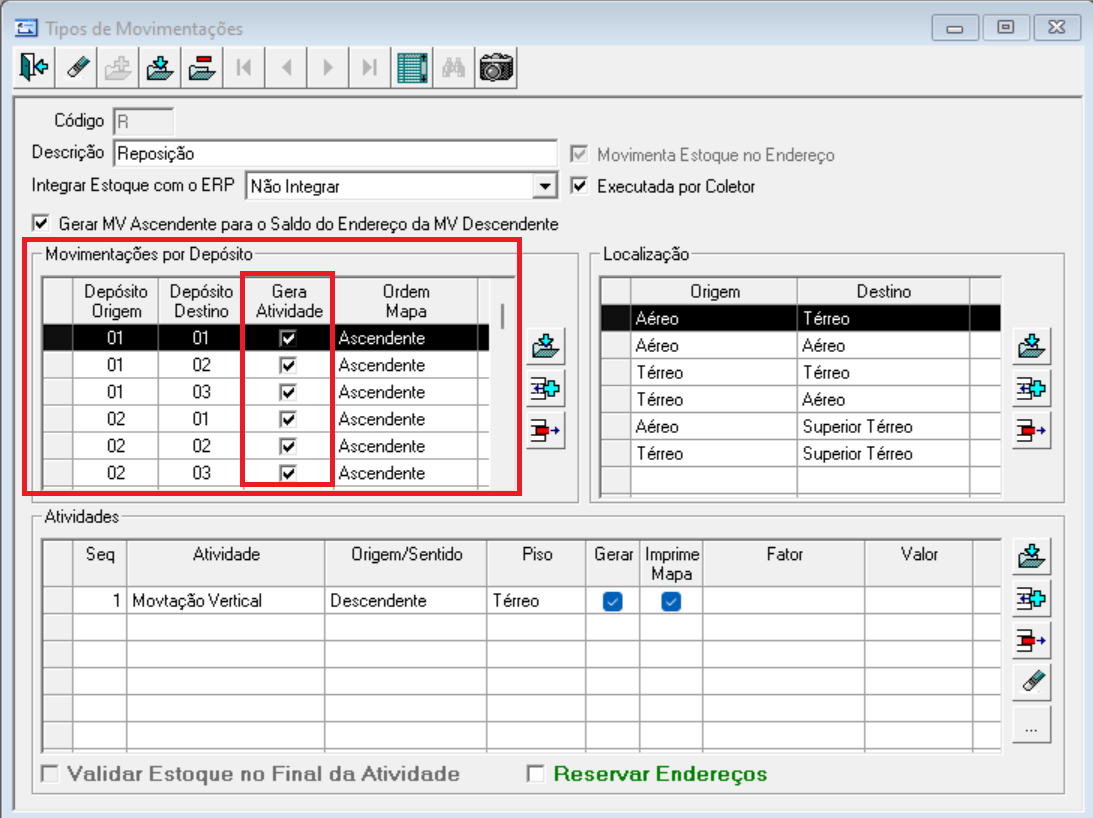
Task: Click ellipsis button in Atividades panel
Action: point(1032,725)
